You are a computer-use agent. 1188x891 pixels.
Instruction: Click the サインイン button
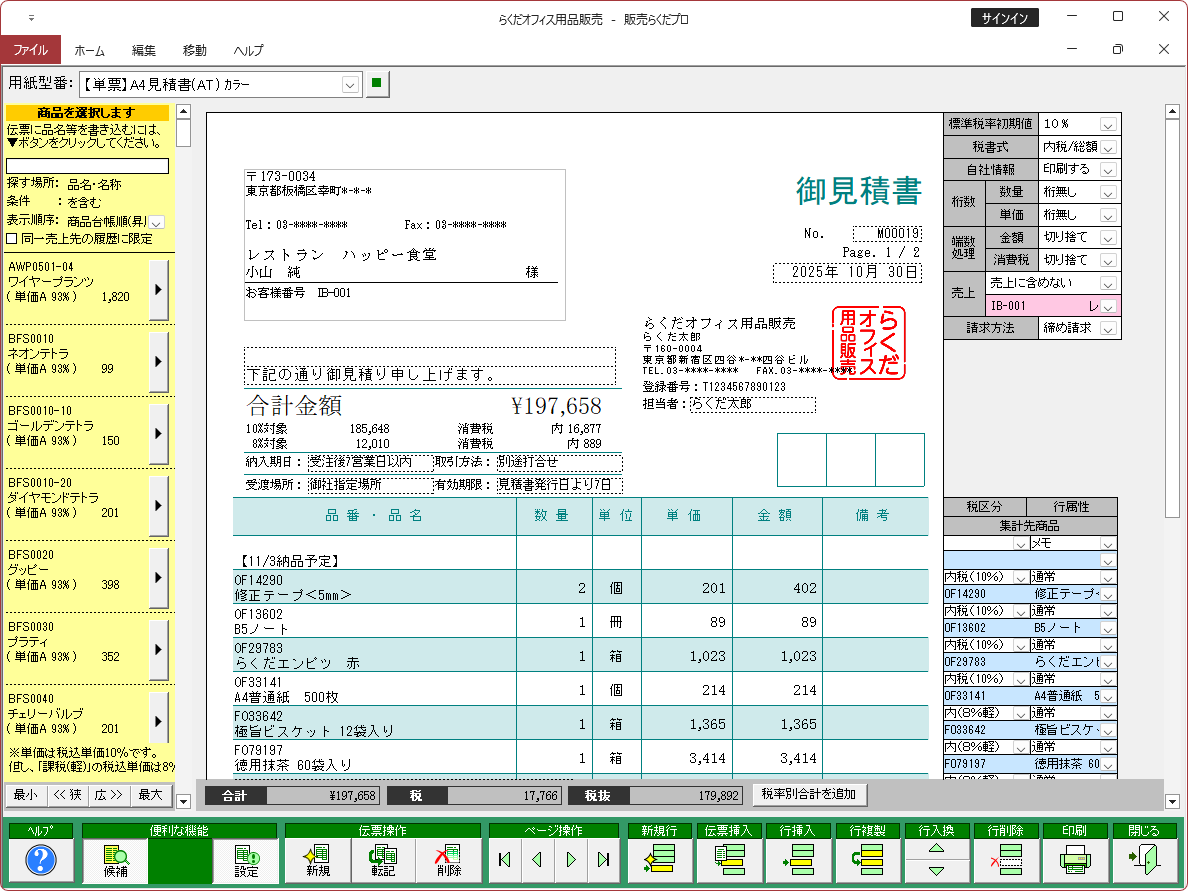(x=1005, y=18)
